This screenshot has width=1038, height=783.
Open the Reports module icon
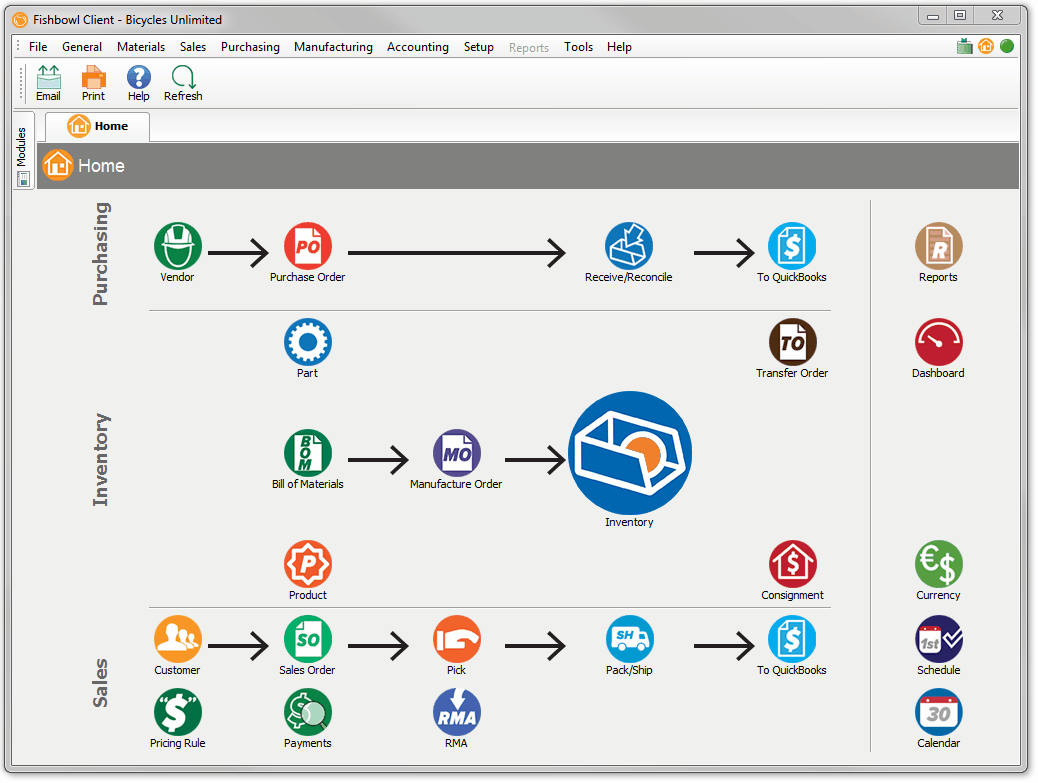pos(938,246)
